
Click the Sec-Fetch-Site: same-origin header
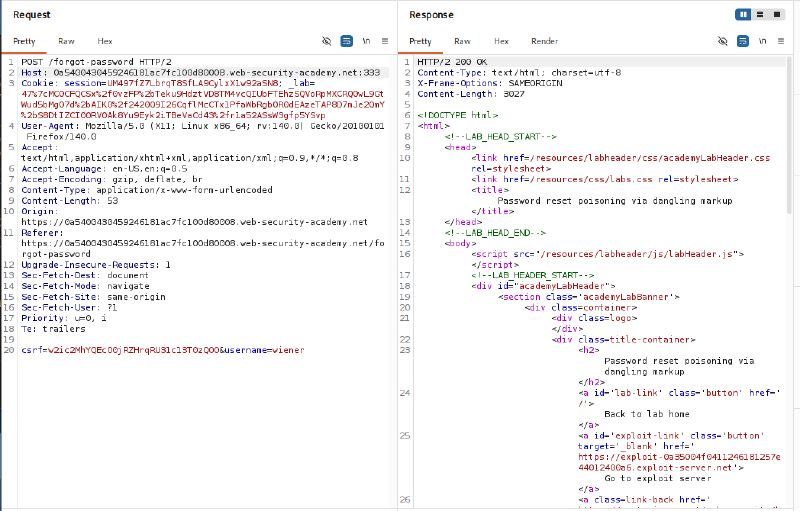pyautogui.click(x=93, y=297)
